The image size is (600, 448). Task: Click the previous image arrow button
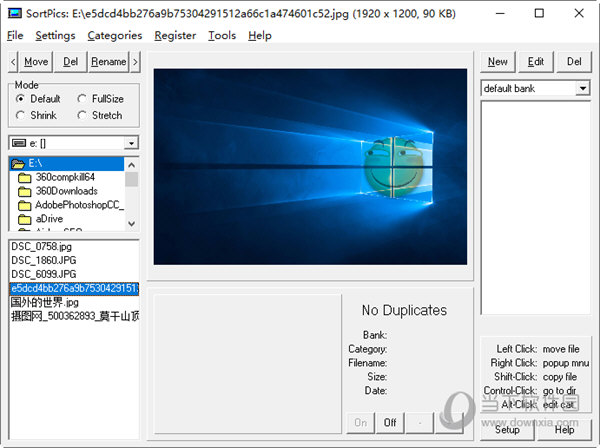click(x=13, y=62)
